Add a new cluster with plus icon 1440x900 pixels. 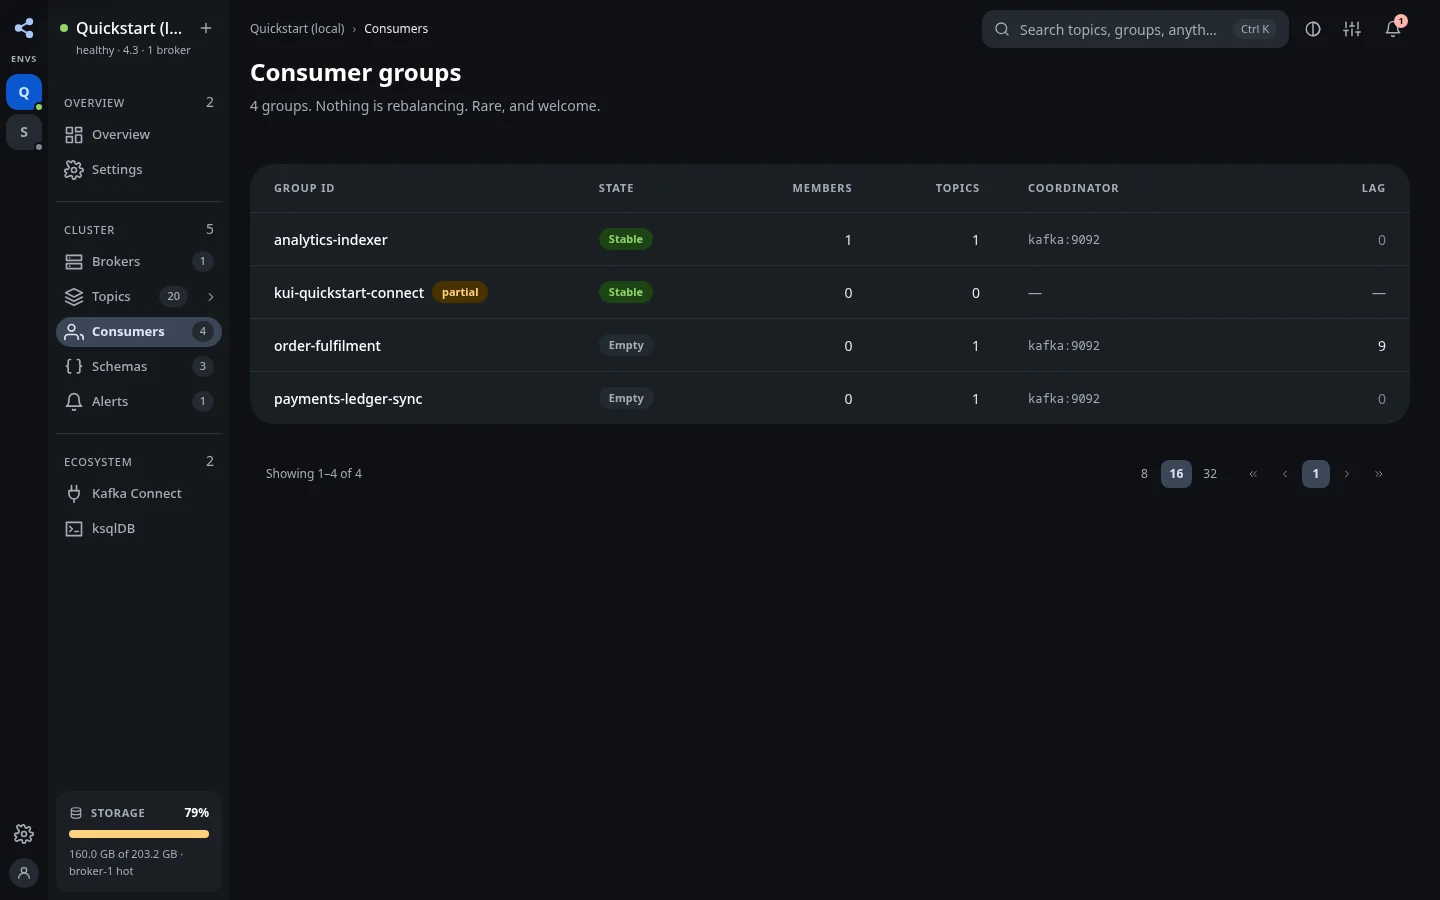[206, 28]
